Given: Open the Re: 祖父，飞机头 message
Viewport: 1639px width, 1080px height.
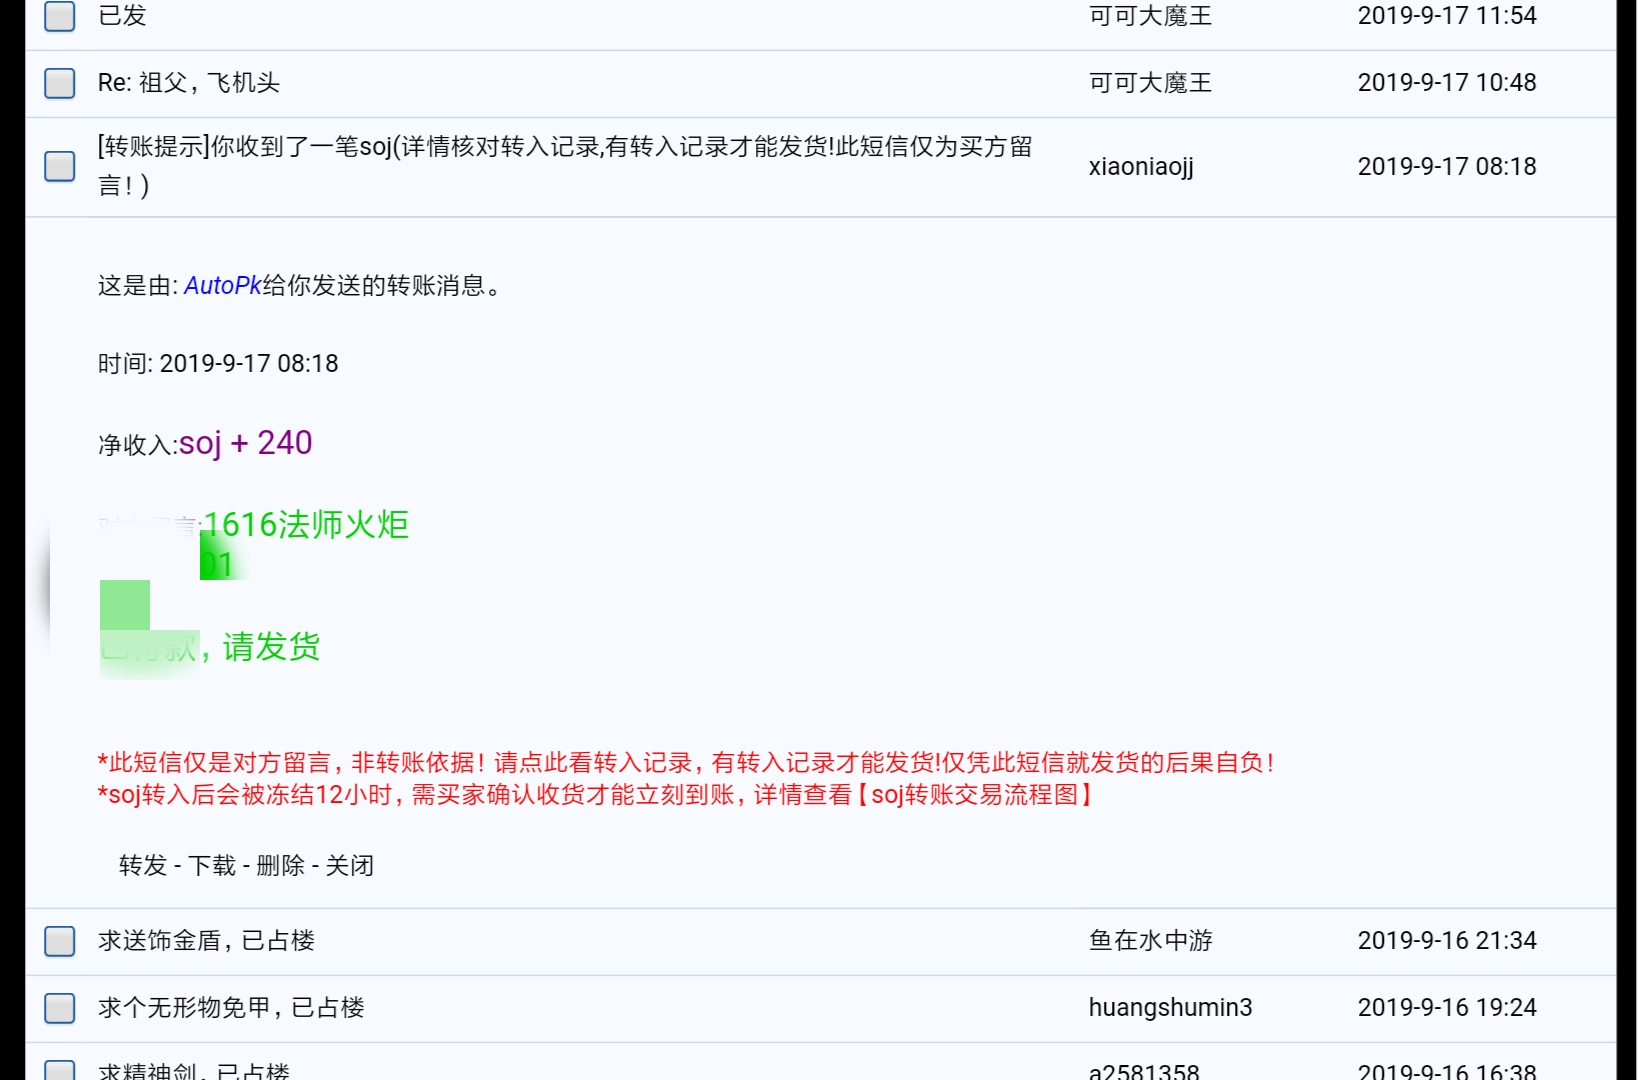Looking at the screenshot, I should [x=189, y=83].
